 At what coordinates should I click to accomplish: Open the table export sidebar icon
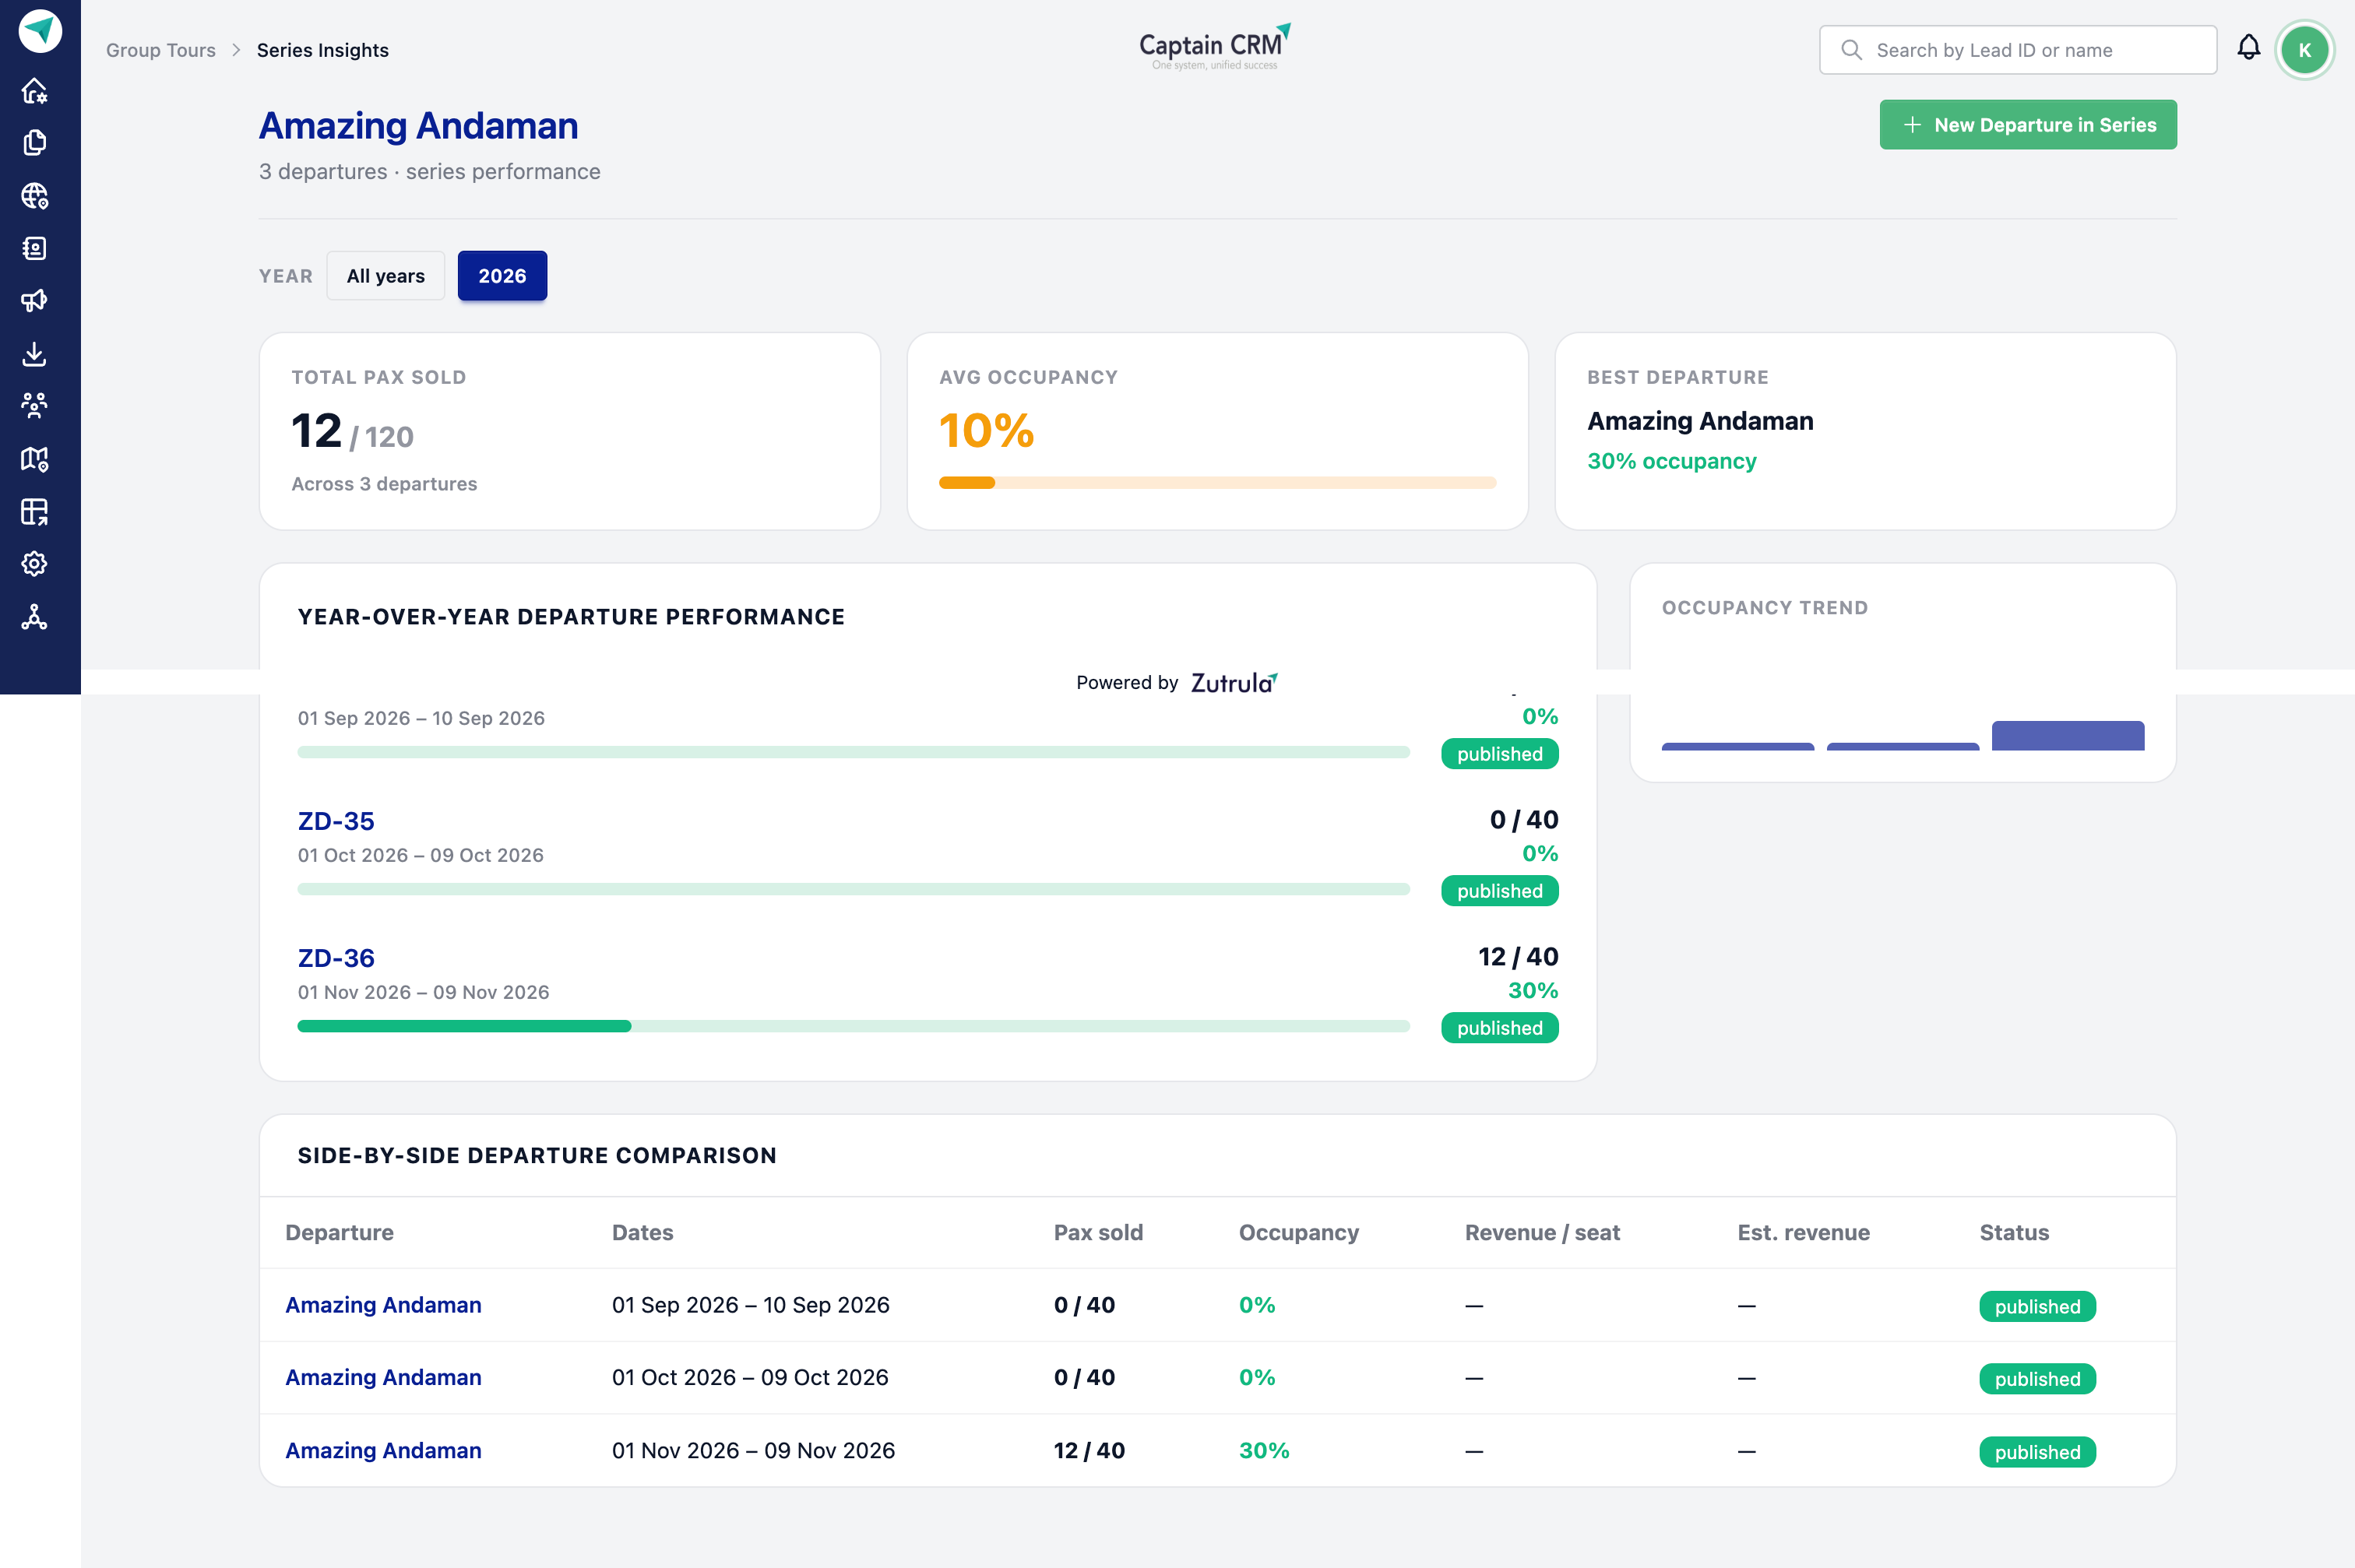tap(35, 511)
